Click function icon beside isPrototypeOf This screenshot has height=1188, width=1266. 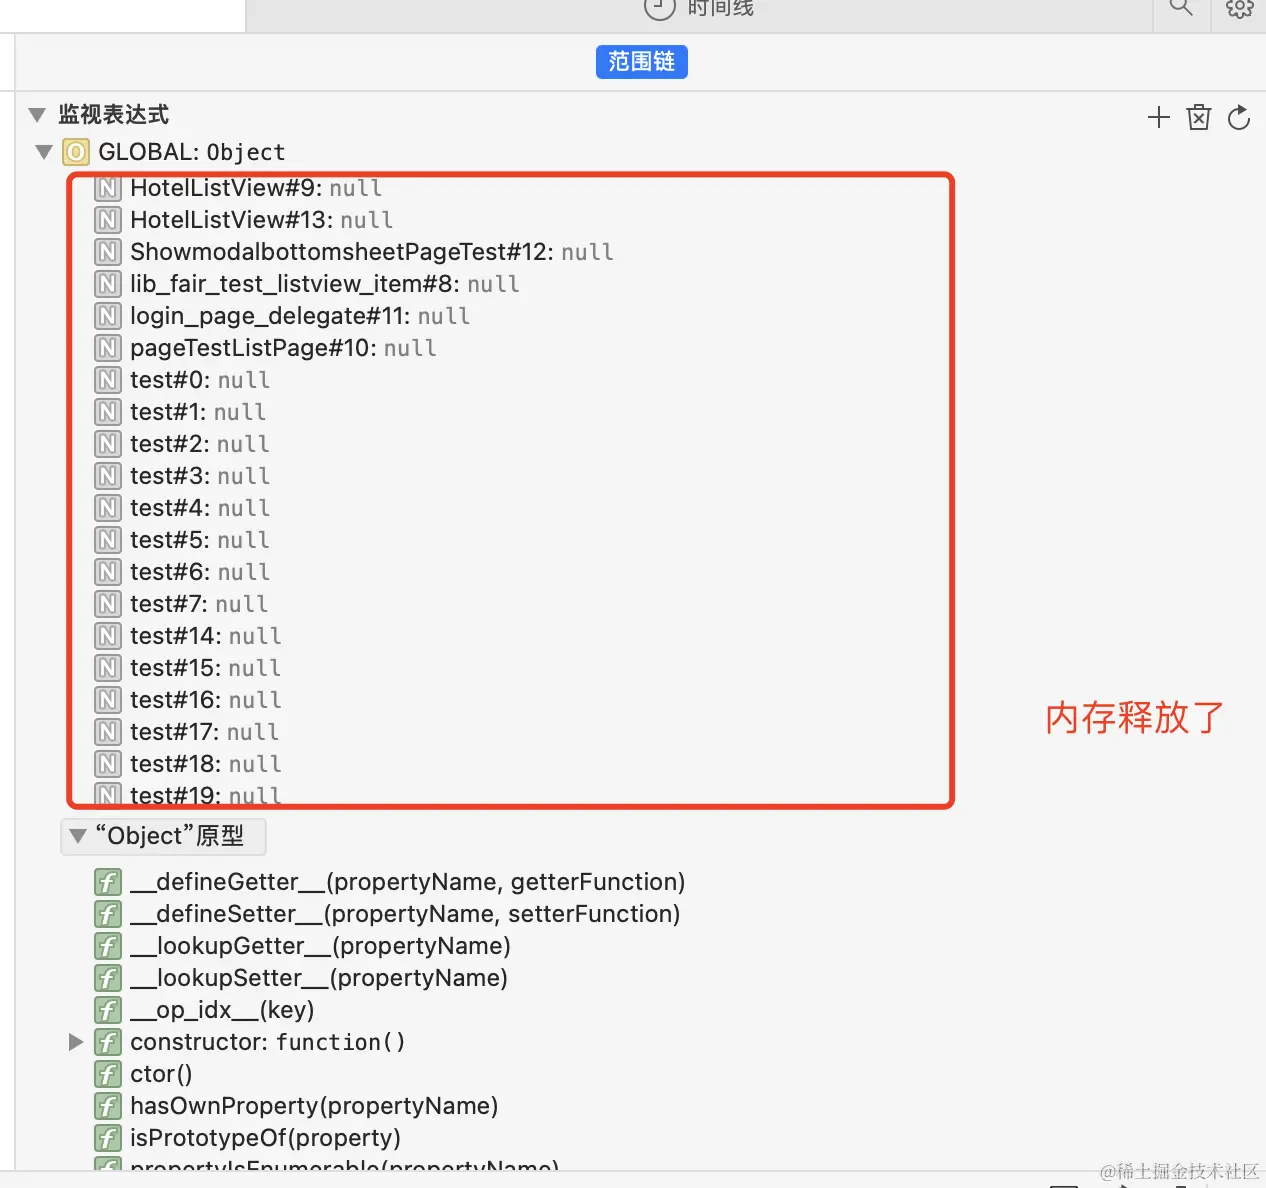tap(108, 1138)
